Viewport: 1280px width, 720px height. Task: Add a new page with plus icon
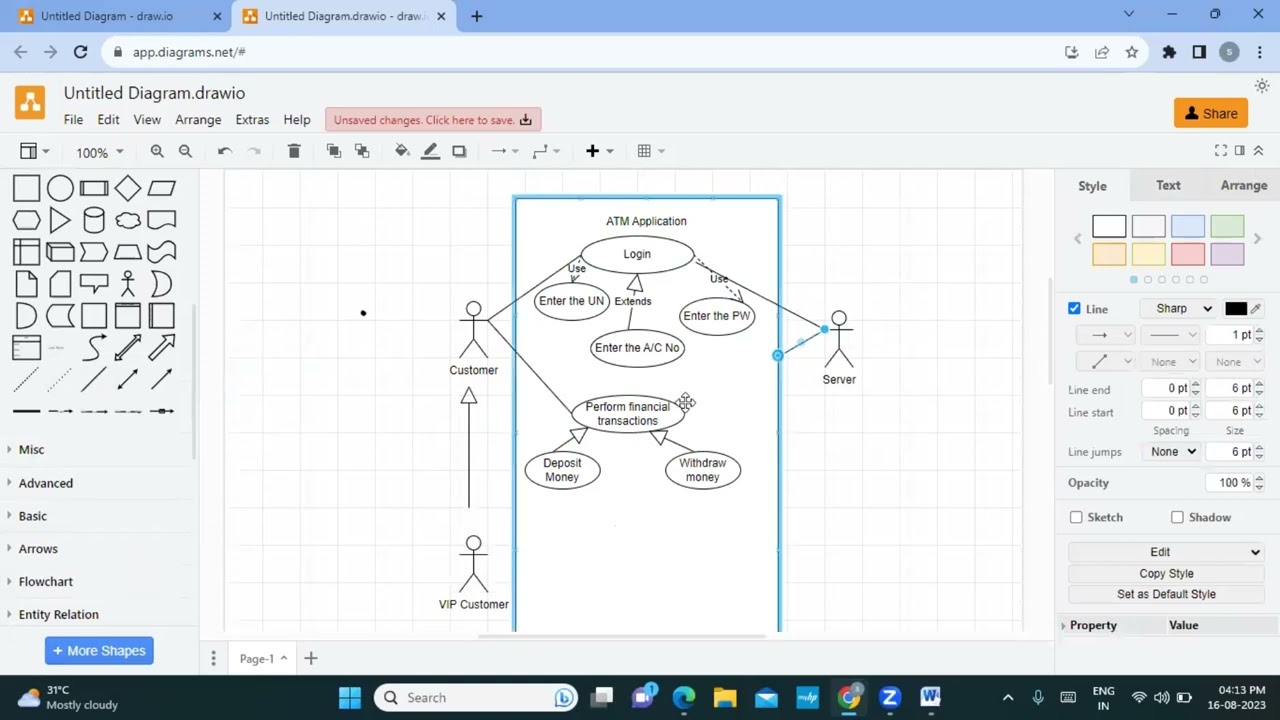tap(311, 658)
